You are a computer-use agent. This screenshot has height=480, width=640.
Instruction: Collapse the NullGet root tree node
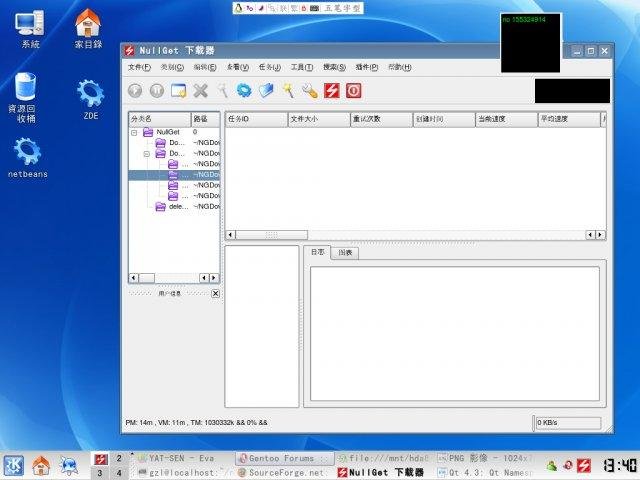(134, 133)
